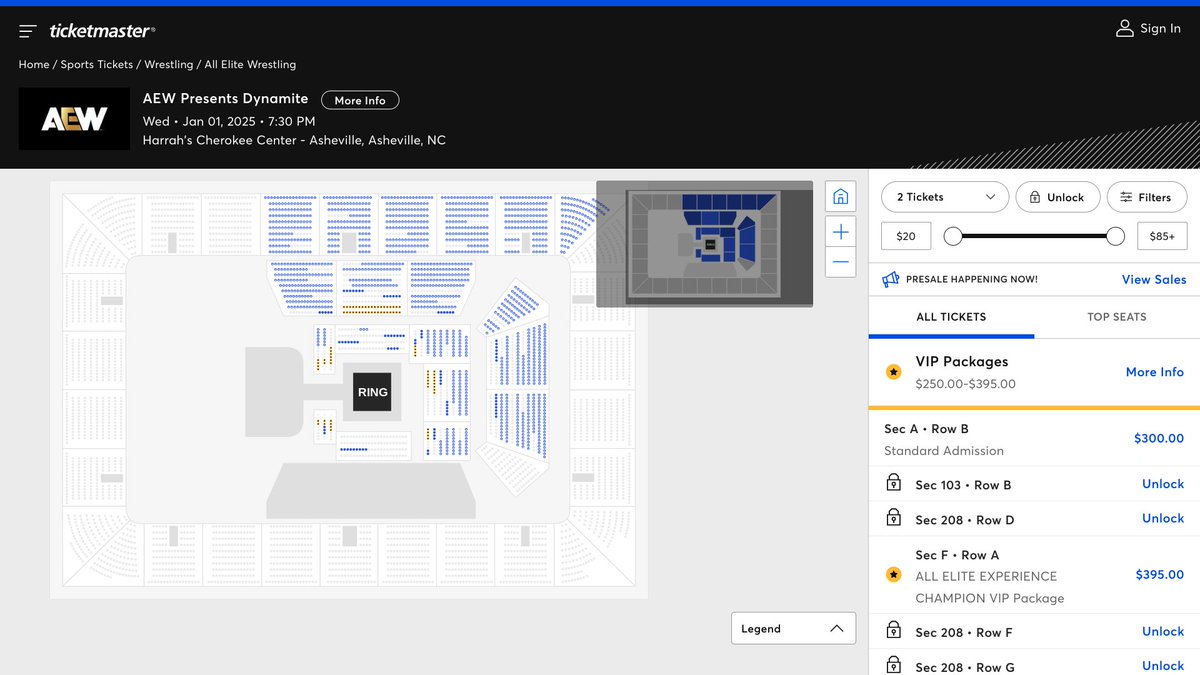
Task: Reset seat map to home view
Action: click(841, 196)
